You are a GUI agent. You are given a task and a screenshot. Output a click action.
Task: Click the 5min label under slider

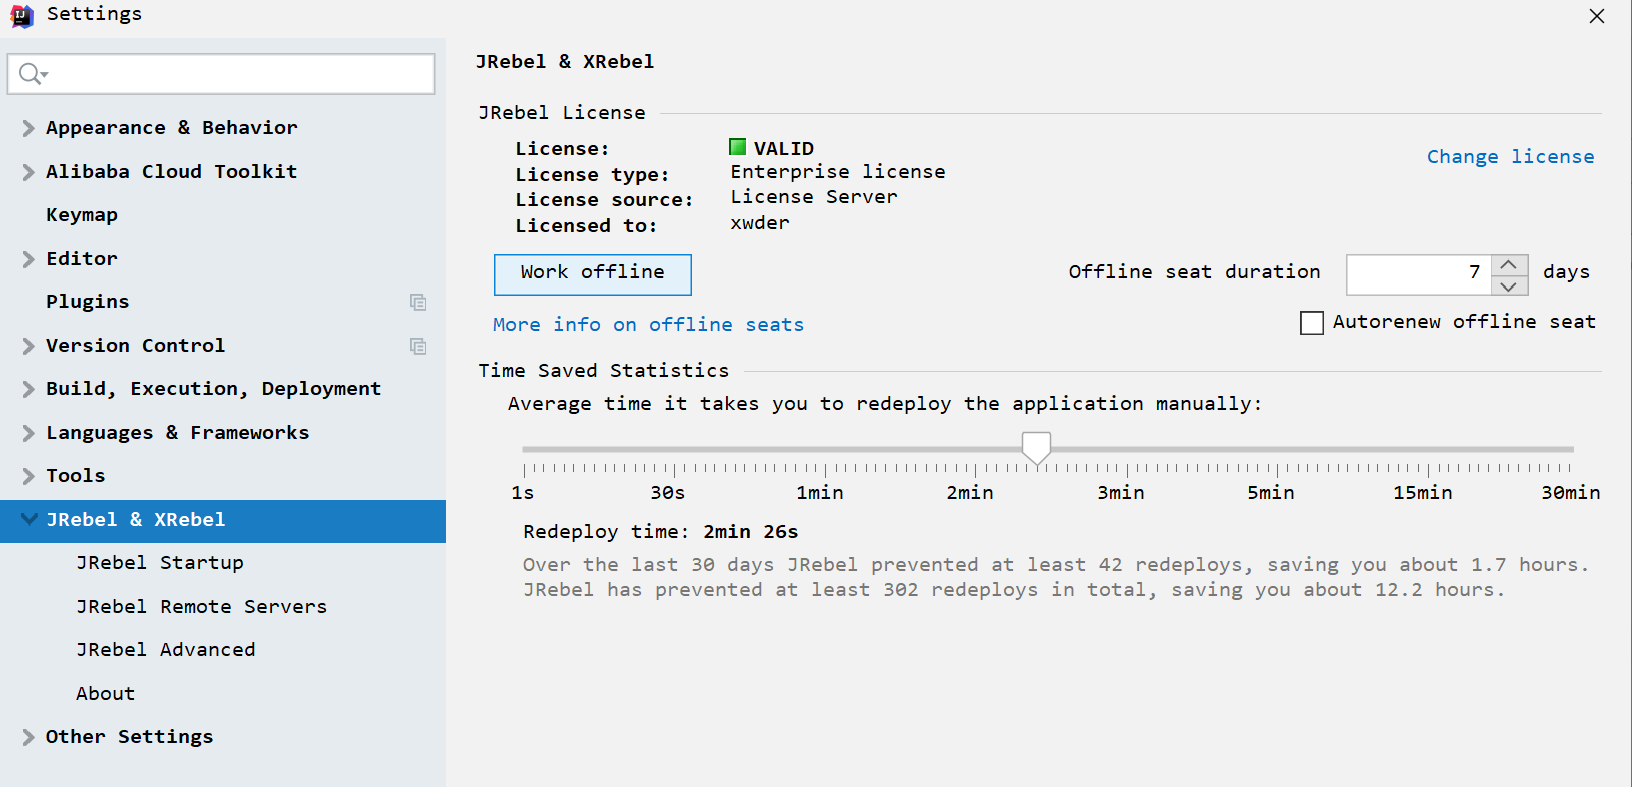coord(1270,493)
